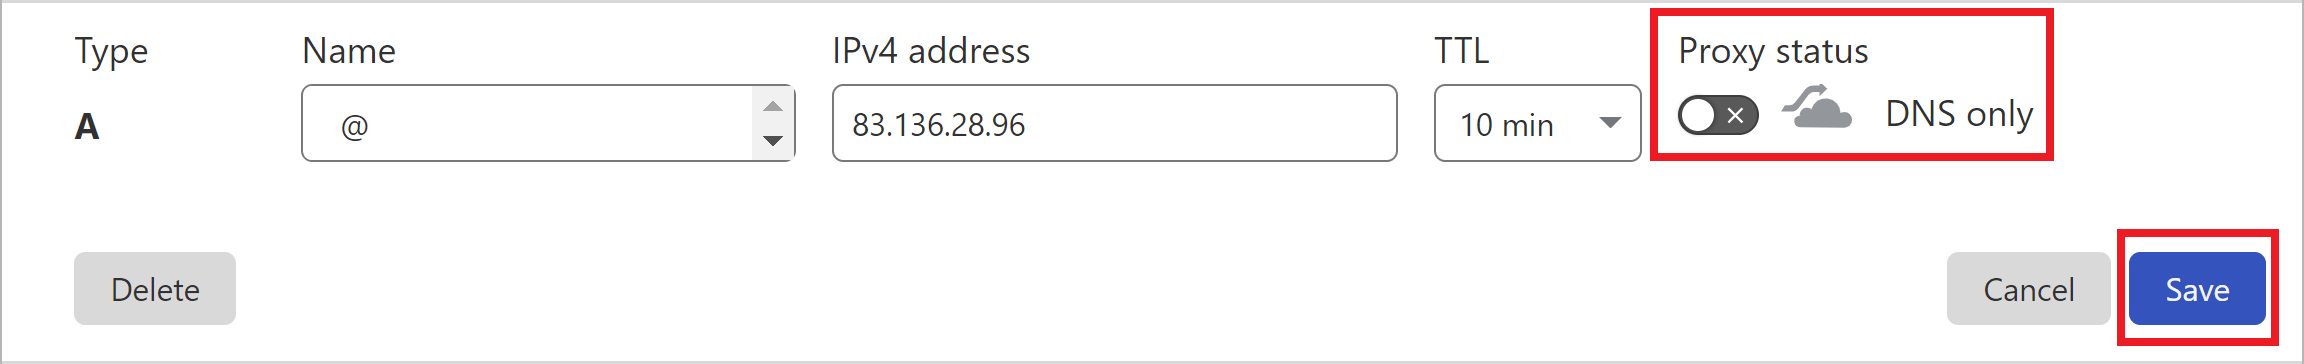Click the IPv4 address label
2304x364 pixels.
coord(931,51)
